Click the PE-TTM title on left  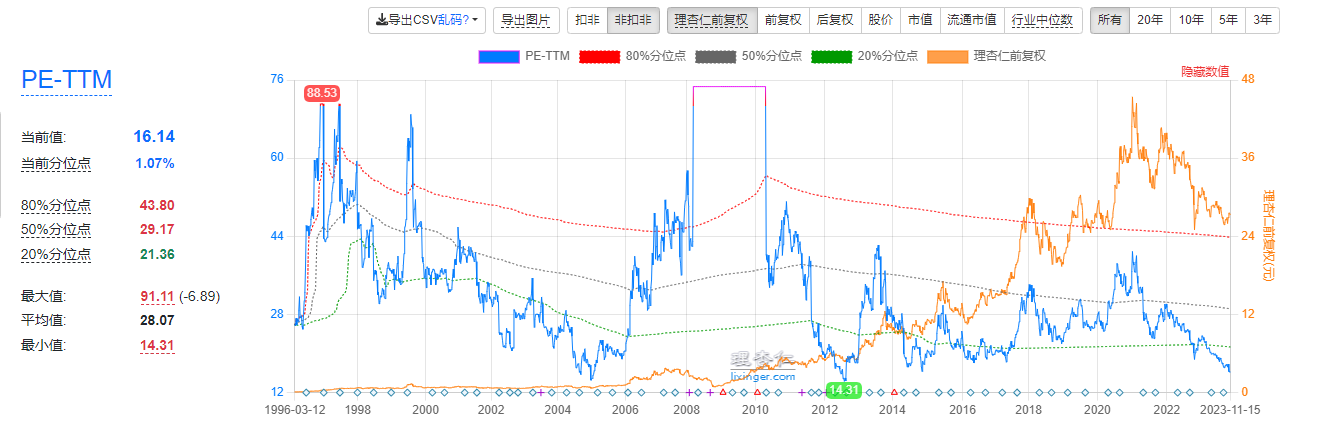pos(66,80)
